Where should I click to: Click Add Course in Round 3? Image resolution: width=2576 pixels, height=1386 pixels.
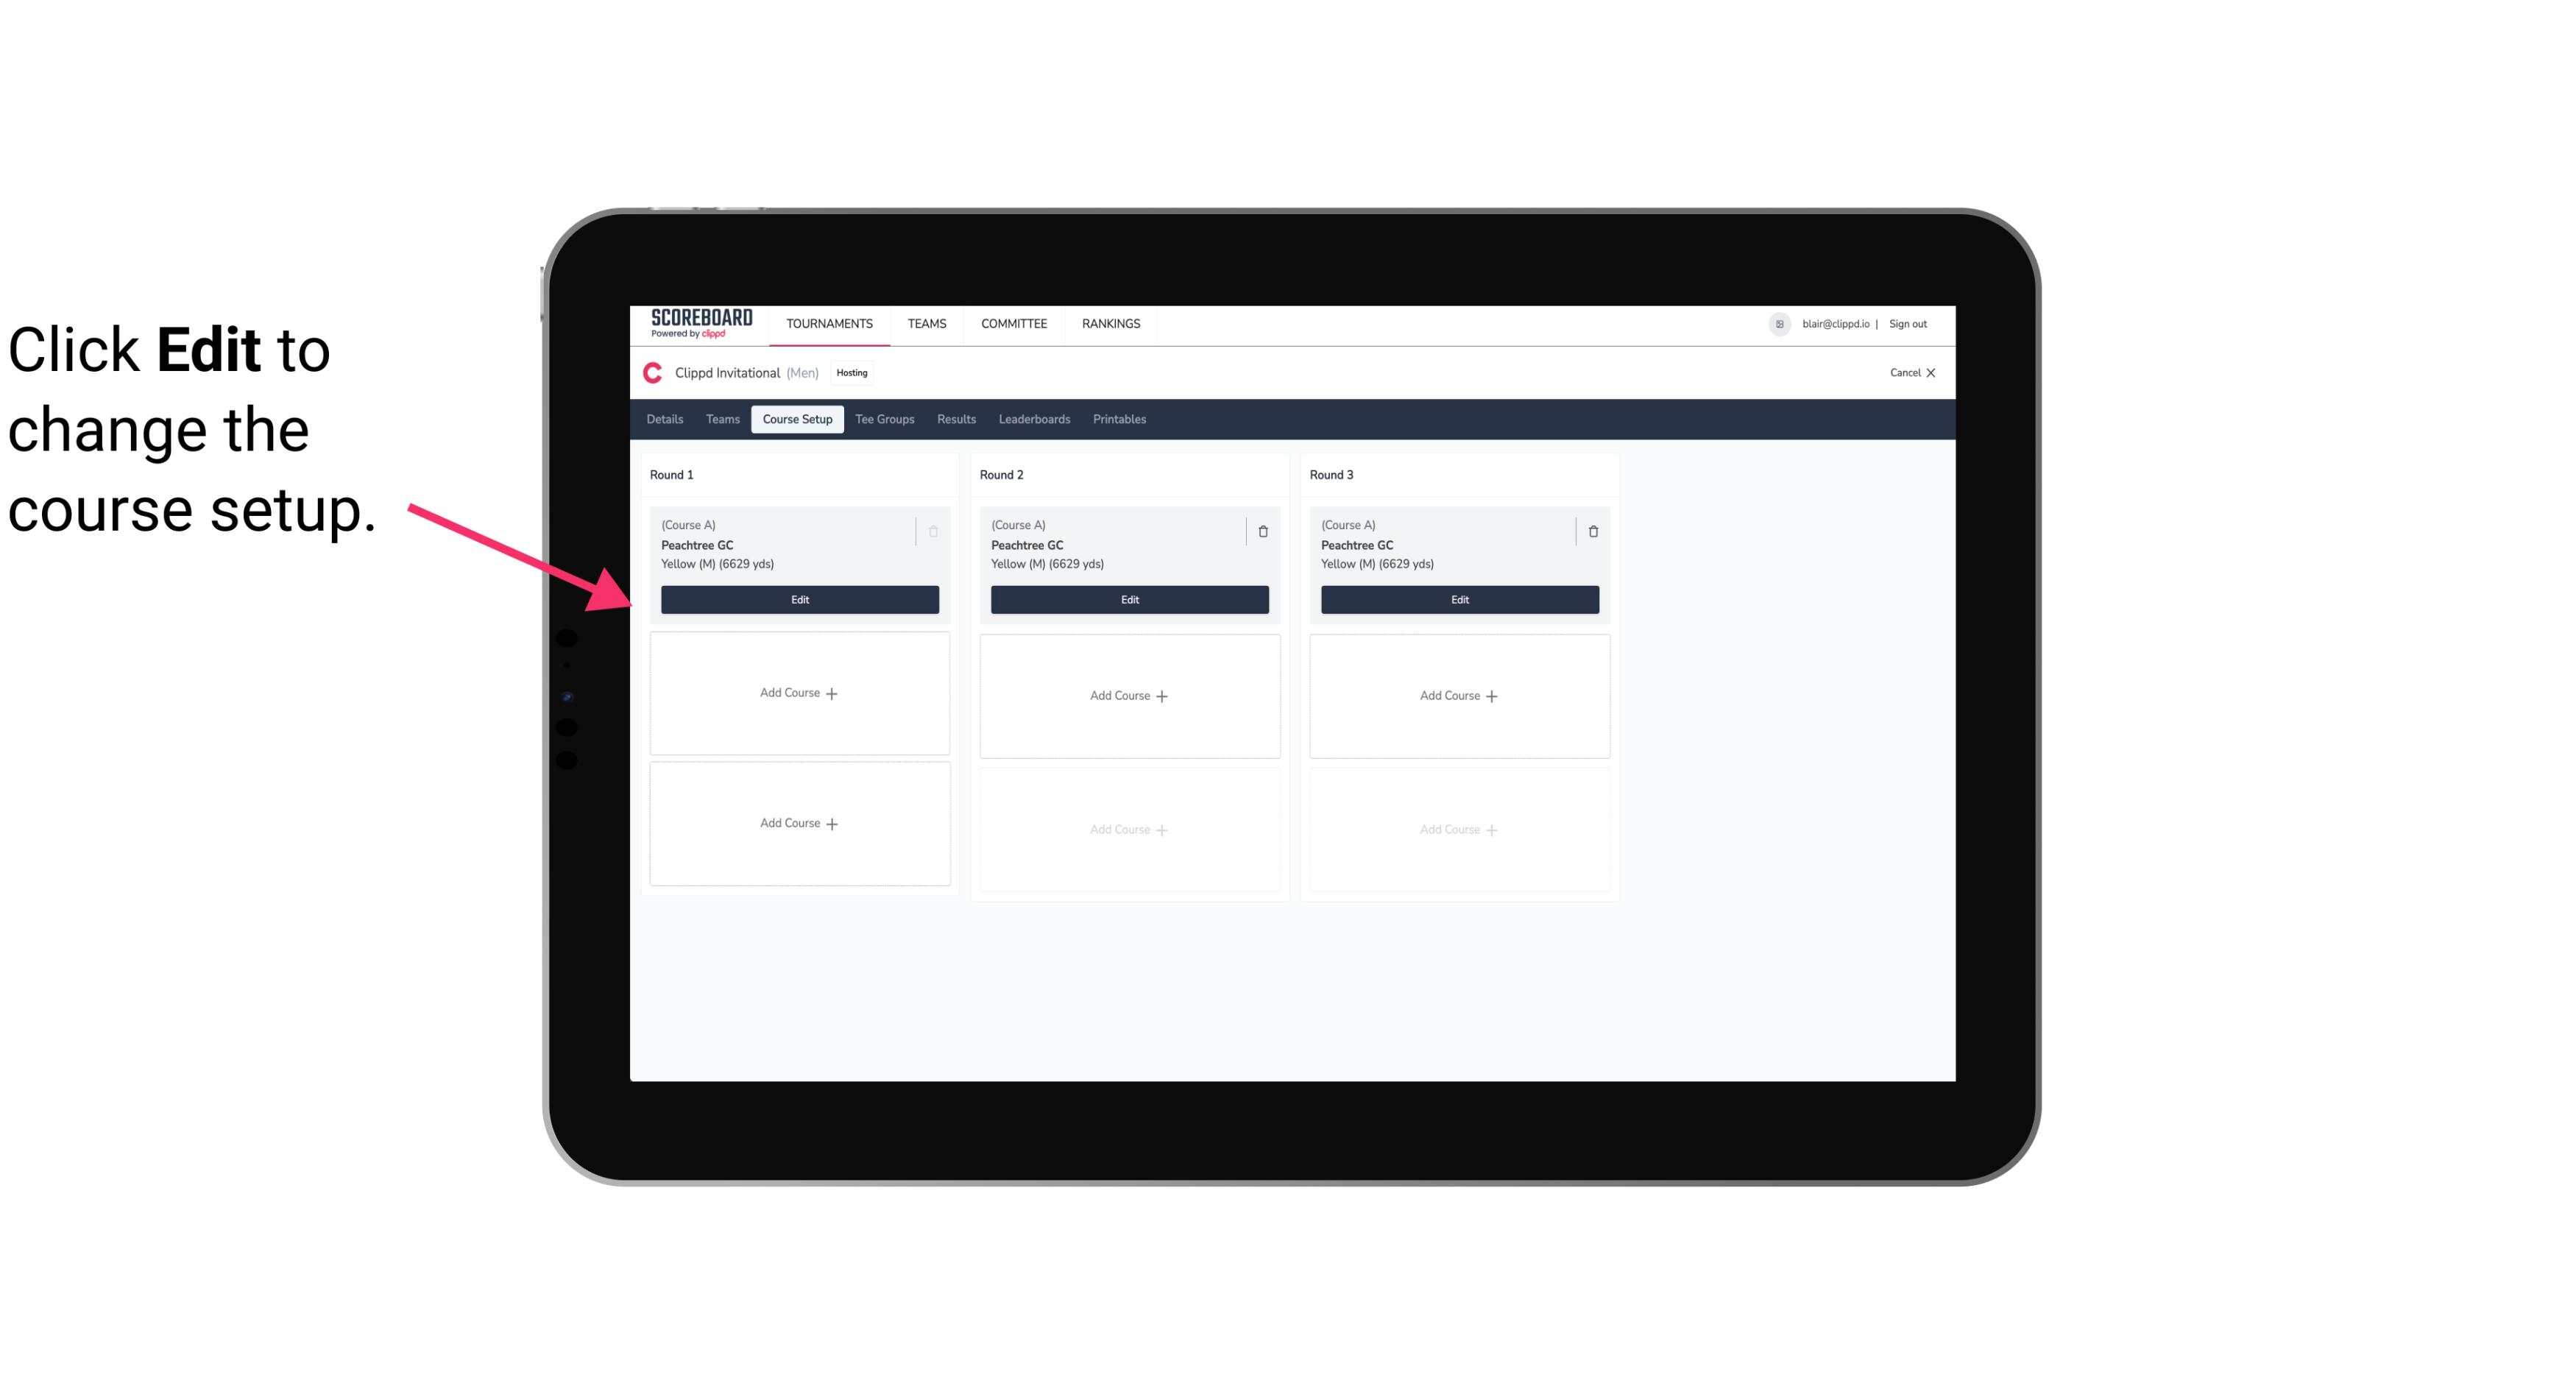(x=1459, y=695)
